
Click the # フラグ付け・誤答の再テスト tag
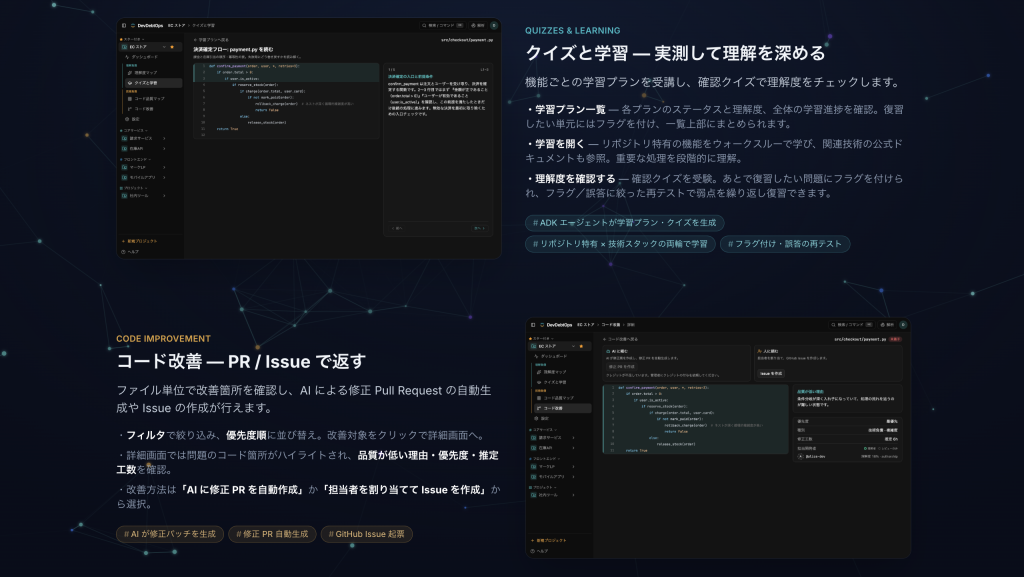tap(785, 243)
